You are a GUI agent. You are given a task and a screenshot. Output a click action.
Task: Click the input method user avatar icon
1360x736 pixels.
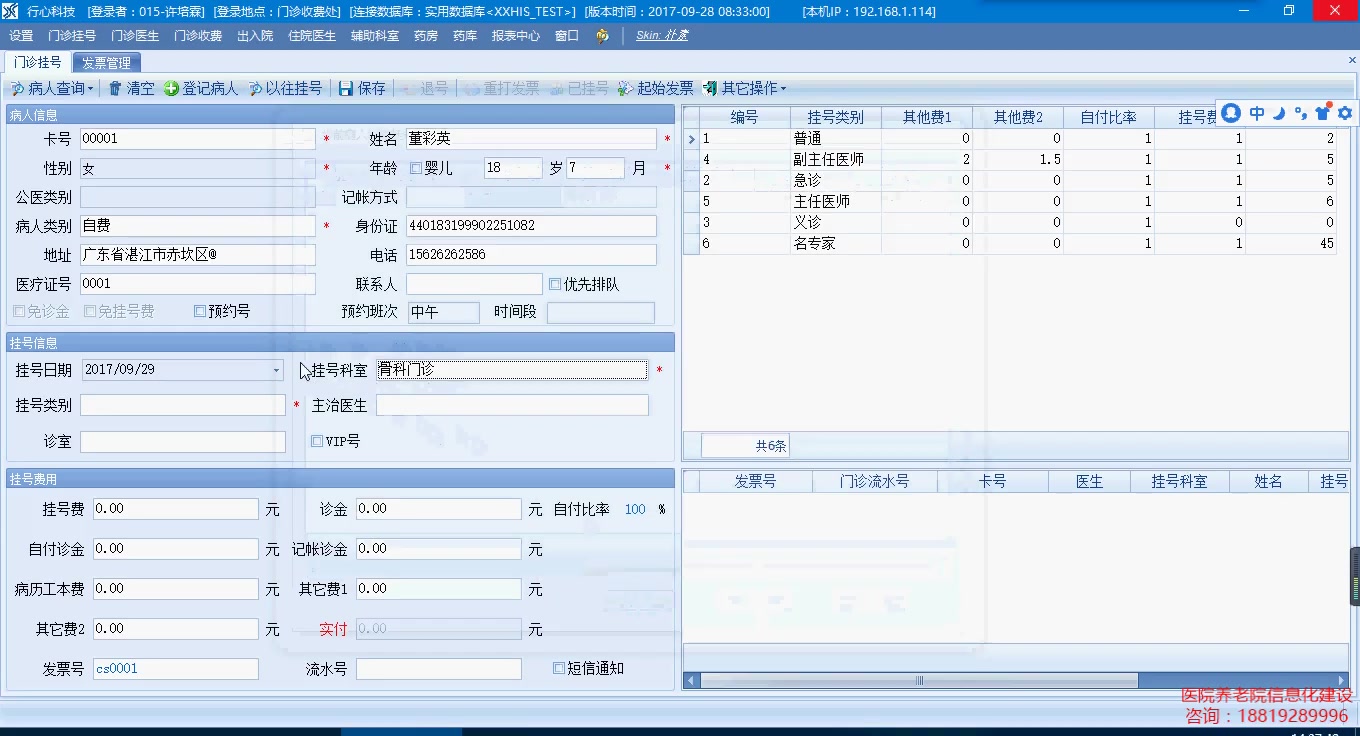[1231, 113]
